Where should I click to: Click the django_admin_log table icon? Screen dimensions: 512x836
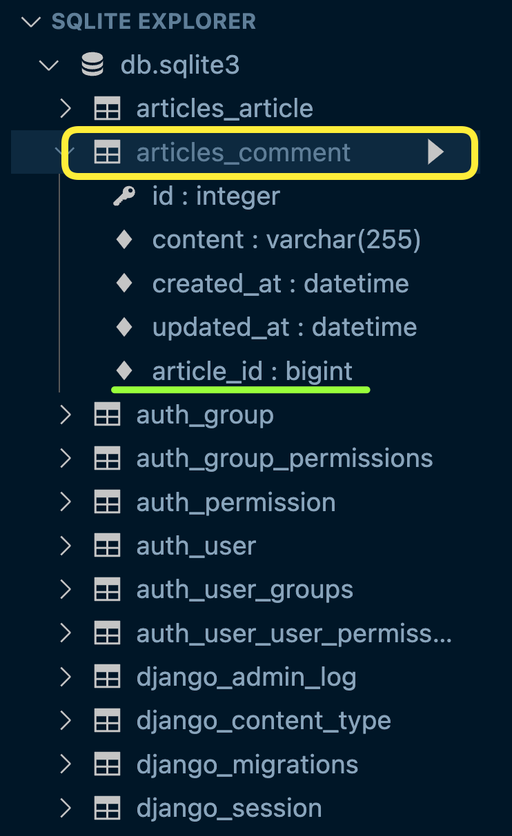tap(107, 677)
